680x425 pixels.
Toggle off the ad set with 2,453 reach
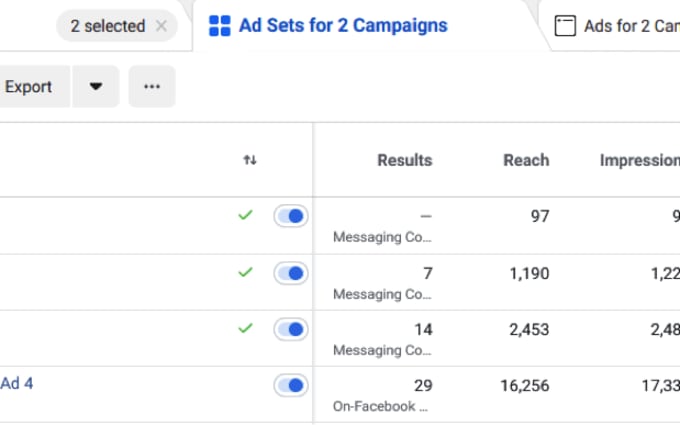291,329
